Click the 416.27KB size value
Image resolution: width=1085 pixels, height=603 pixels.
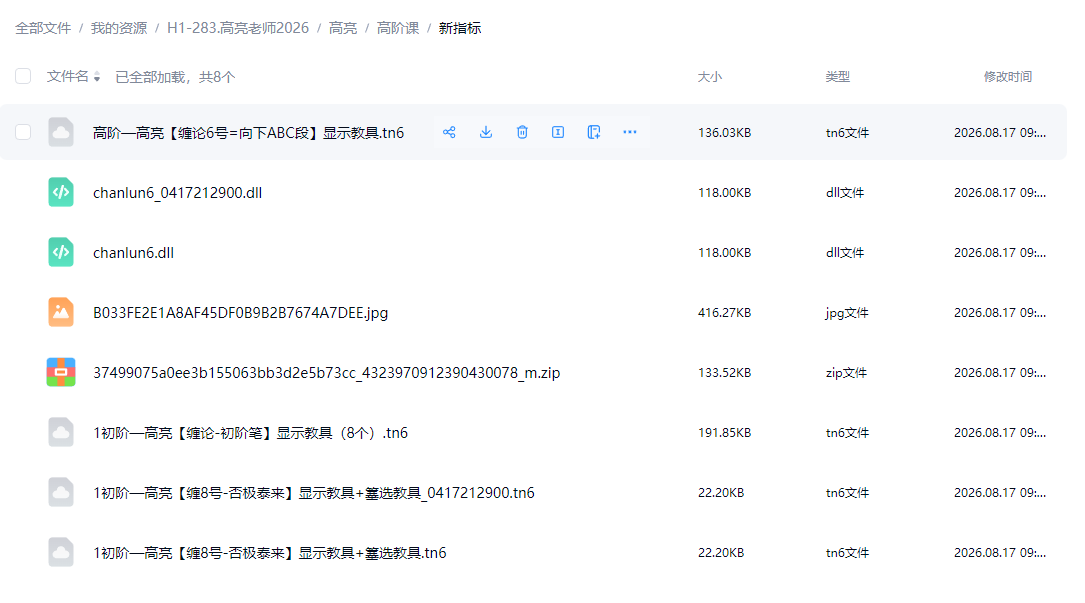[x=724, y=313]
